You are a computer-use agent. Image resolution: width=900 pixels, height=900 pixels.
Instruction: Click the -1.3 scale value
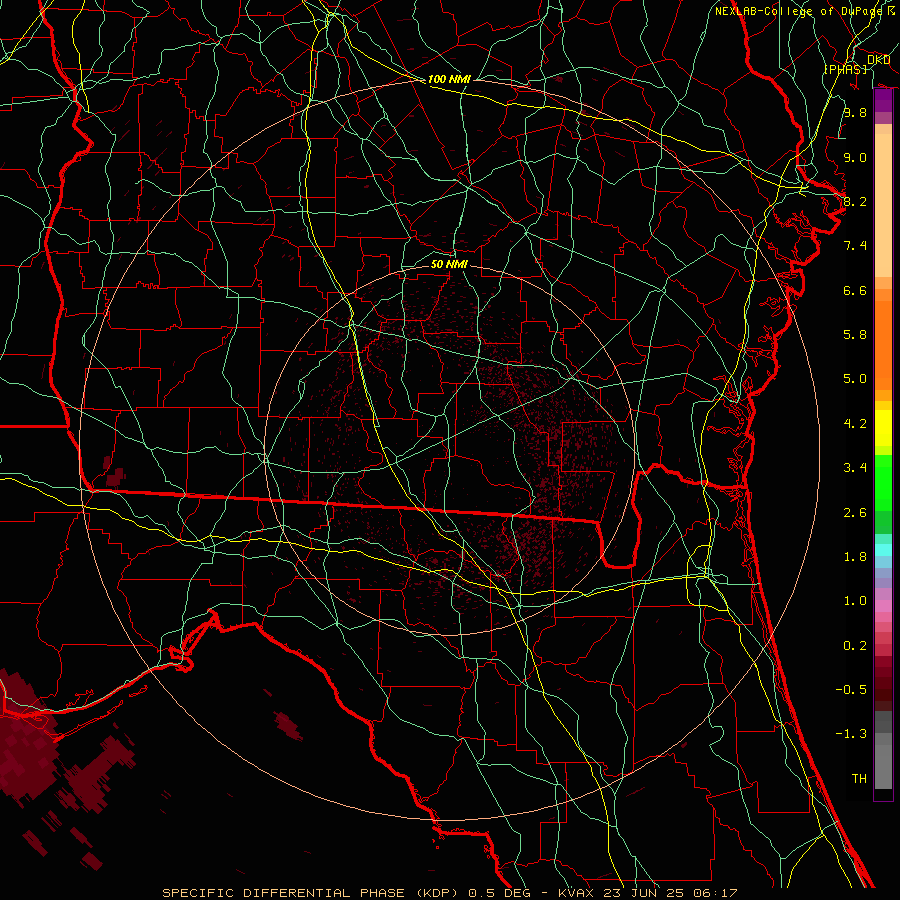tap(851, 734)
